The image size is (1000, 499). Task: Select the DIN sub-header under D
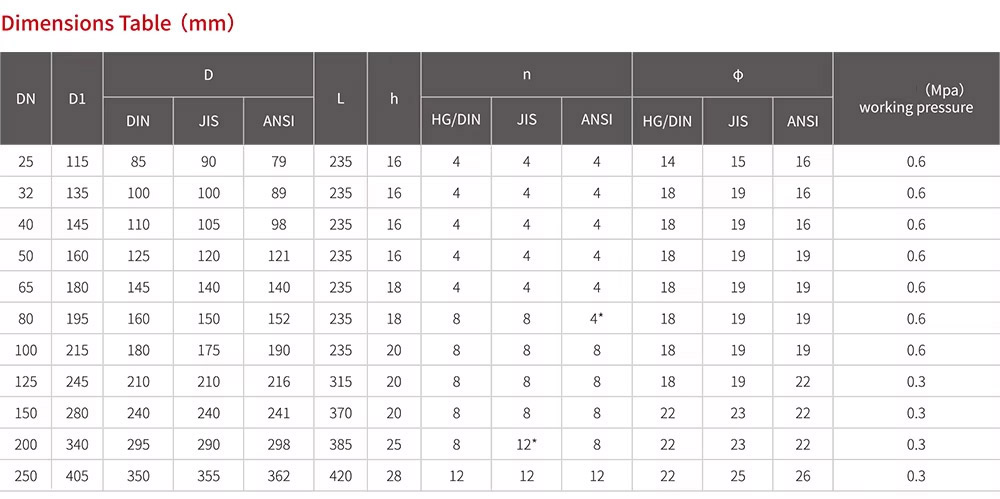(138, 121)
